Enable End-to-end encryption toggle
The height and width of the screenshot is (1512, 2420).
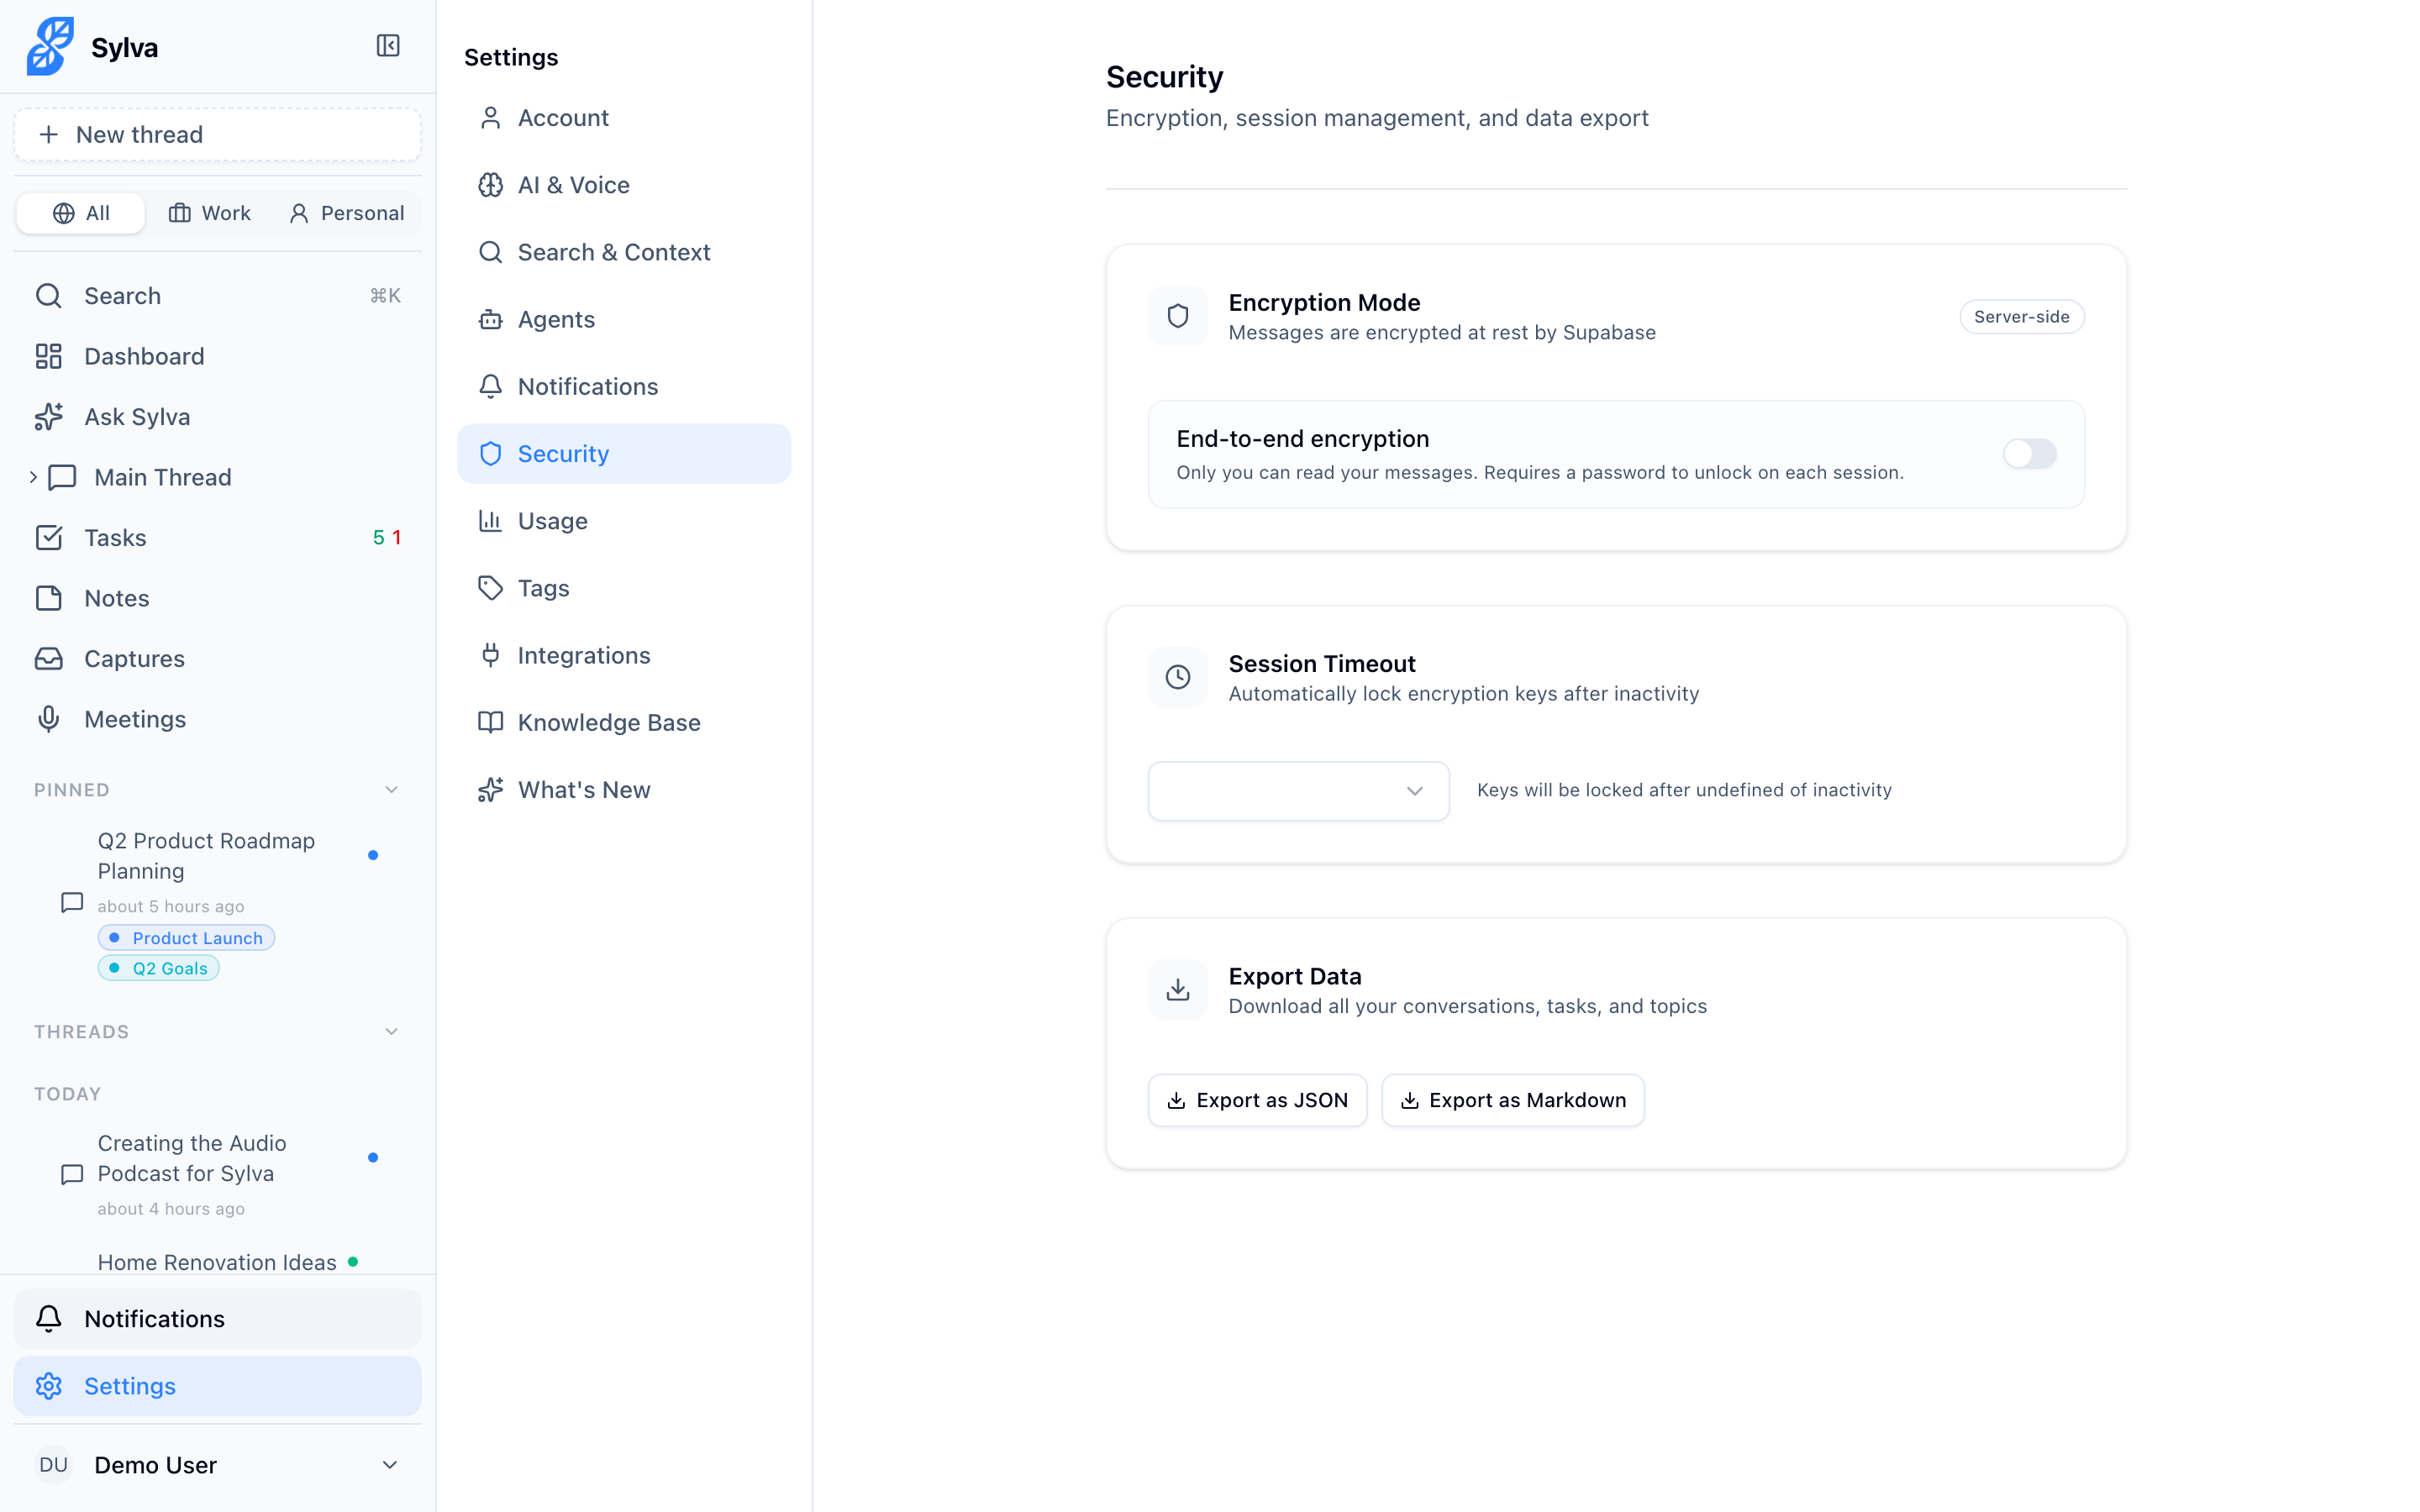click(2029, 454)
